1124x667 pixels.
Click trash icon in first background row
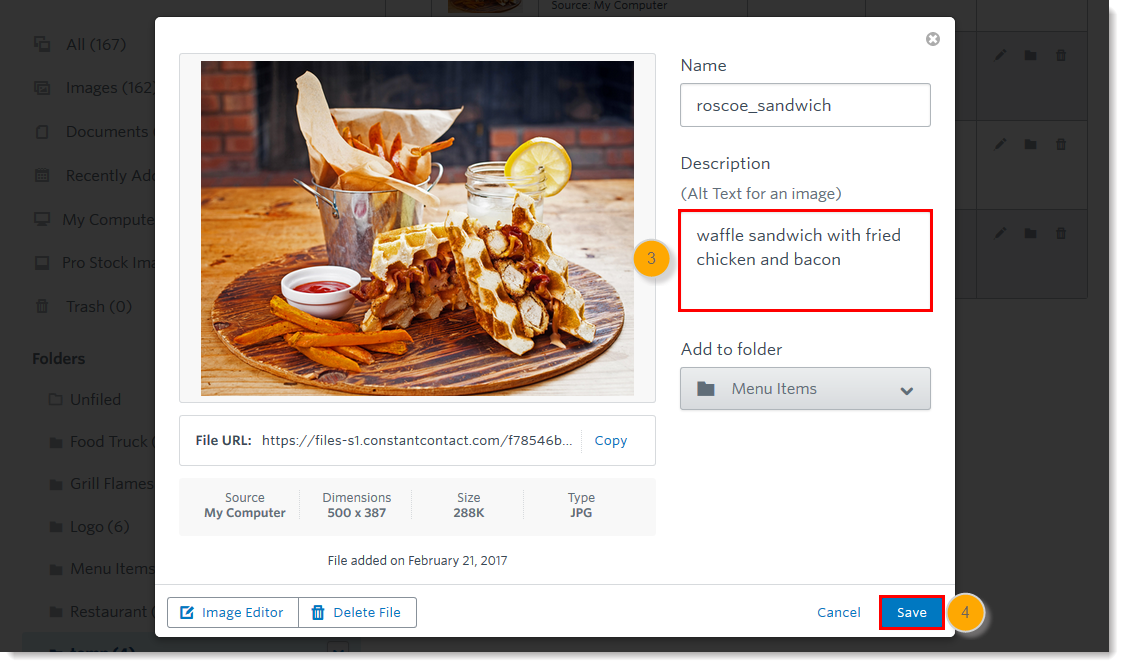point(1061,55)
